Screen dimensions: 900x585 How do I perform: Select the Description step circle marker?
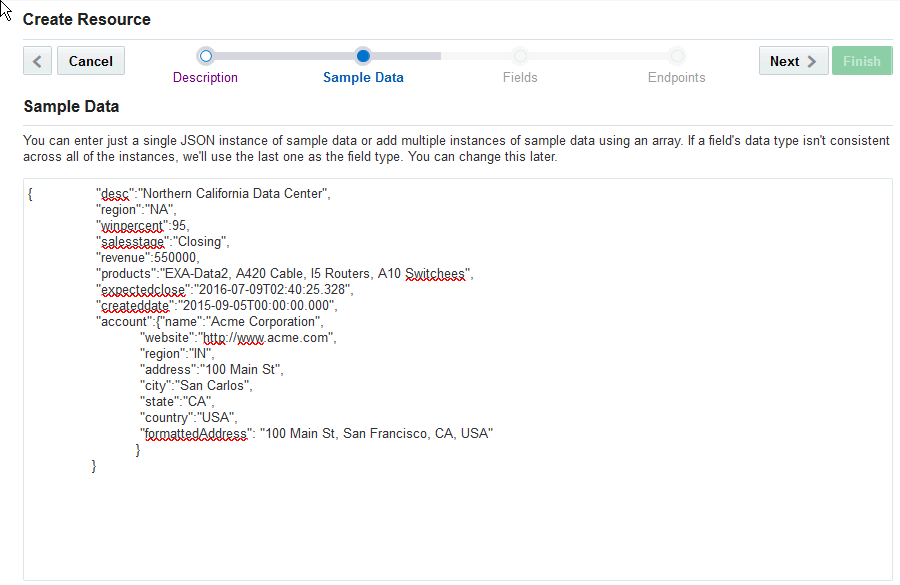pos(206,56)
